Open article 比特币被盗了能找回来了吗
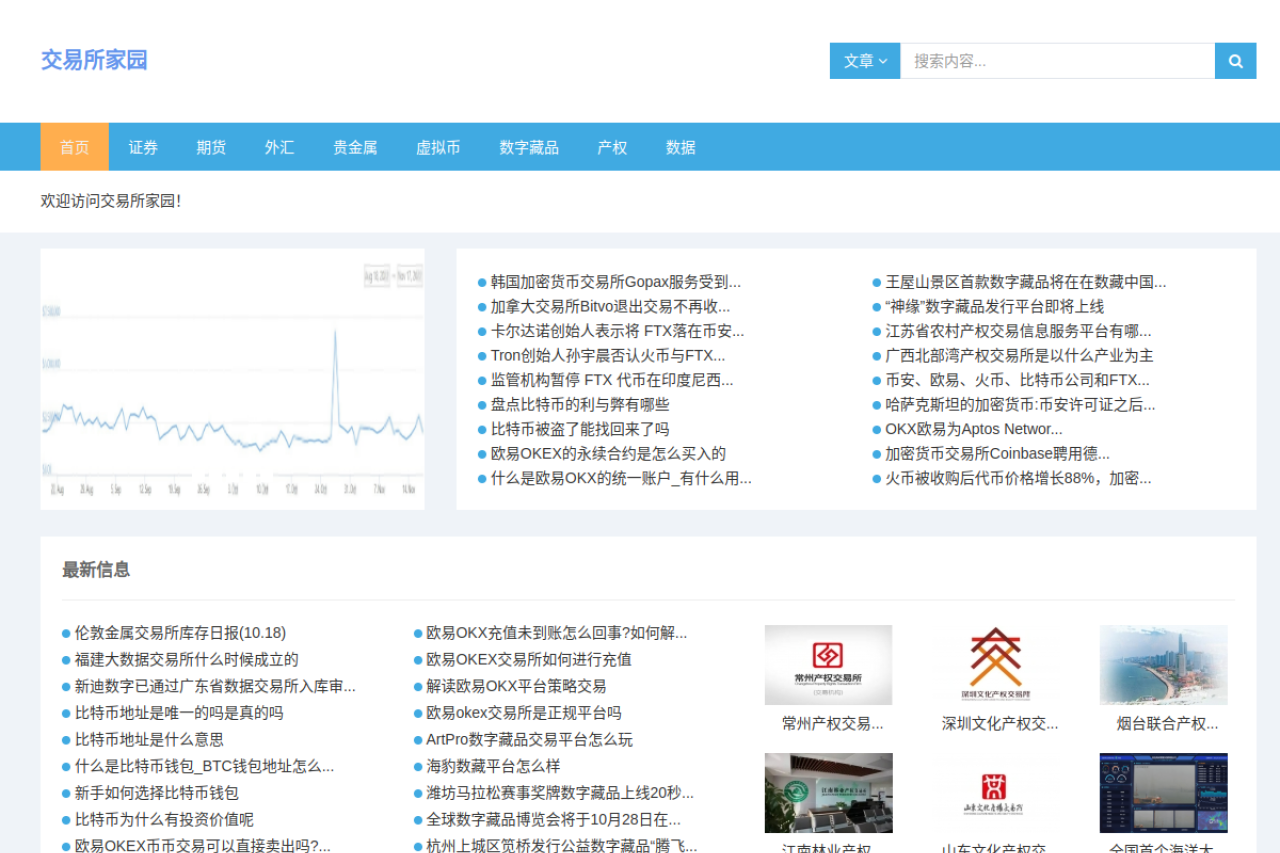This screenshot has height=853, width=1280. point(580,429)
